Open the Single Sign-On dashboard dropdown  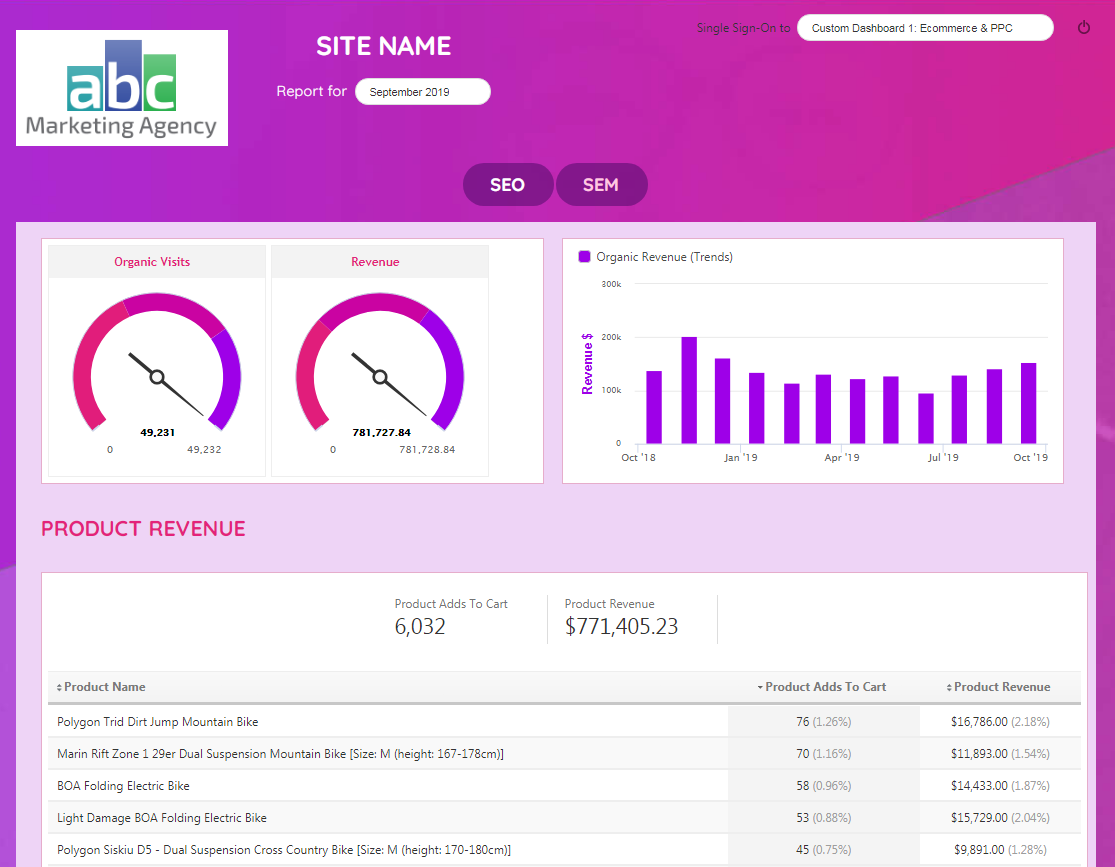point(924,28)
